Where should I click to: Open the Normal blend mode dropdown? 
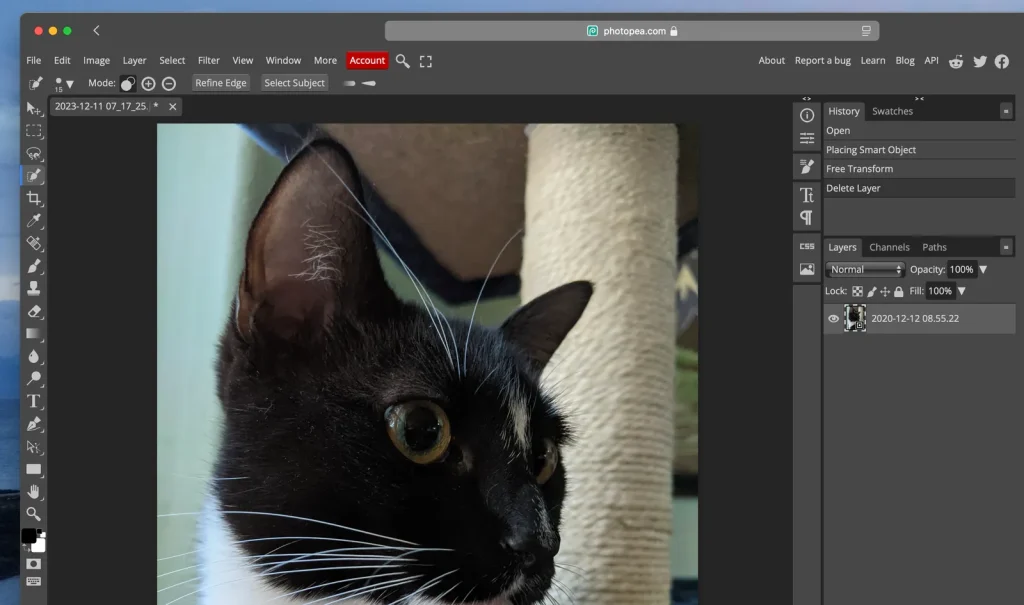click(x=864, y=269)
